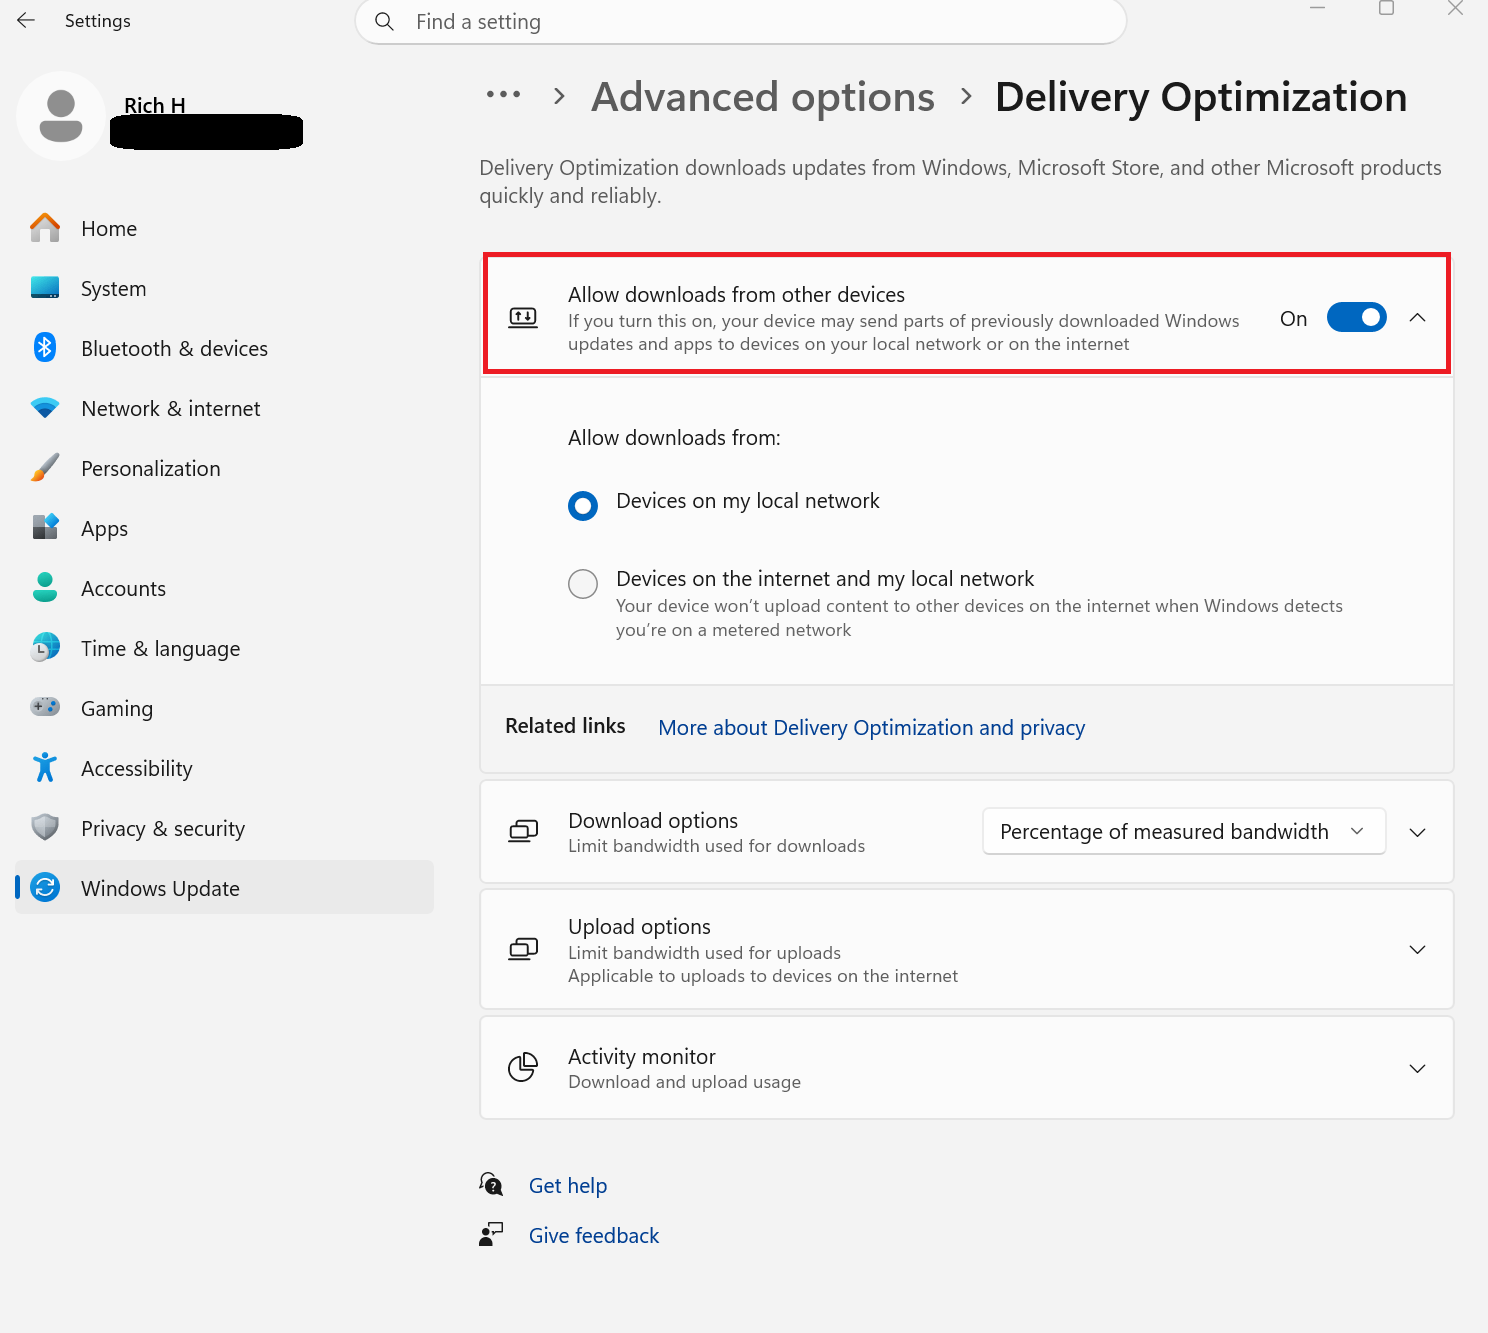Screen dimensions: 1488x1333
Task: Go to Personalization settings
Action: coord(224,468)
